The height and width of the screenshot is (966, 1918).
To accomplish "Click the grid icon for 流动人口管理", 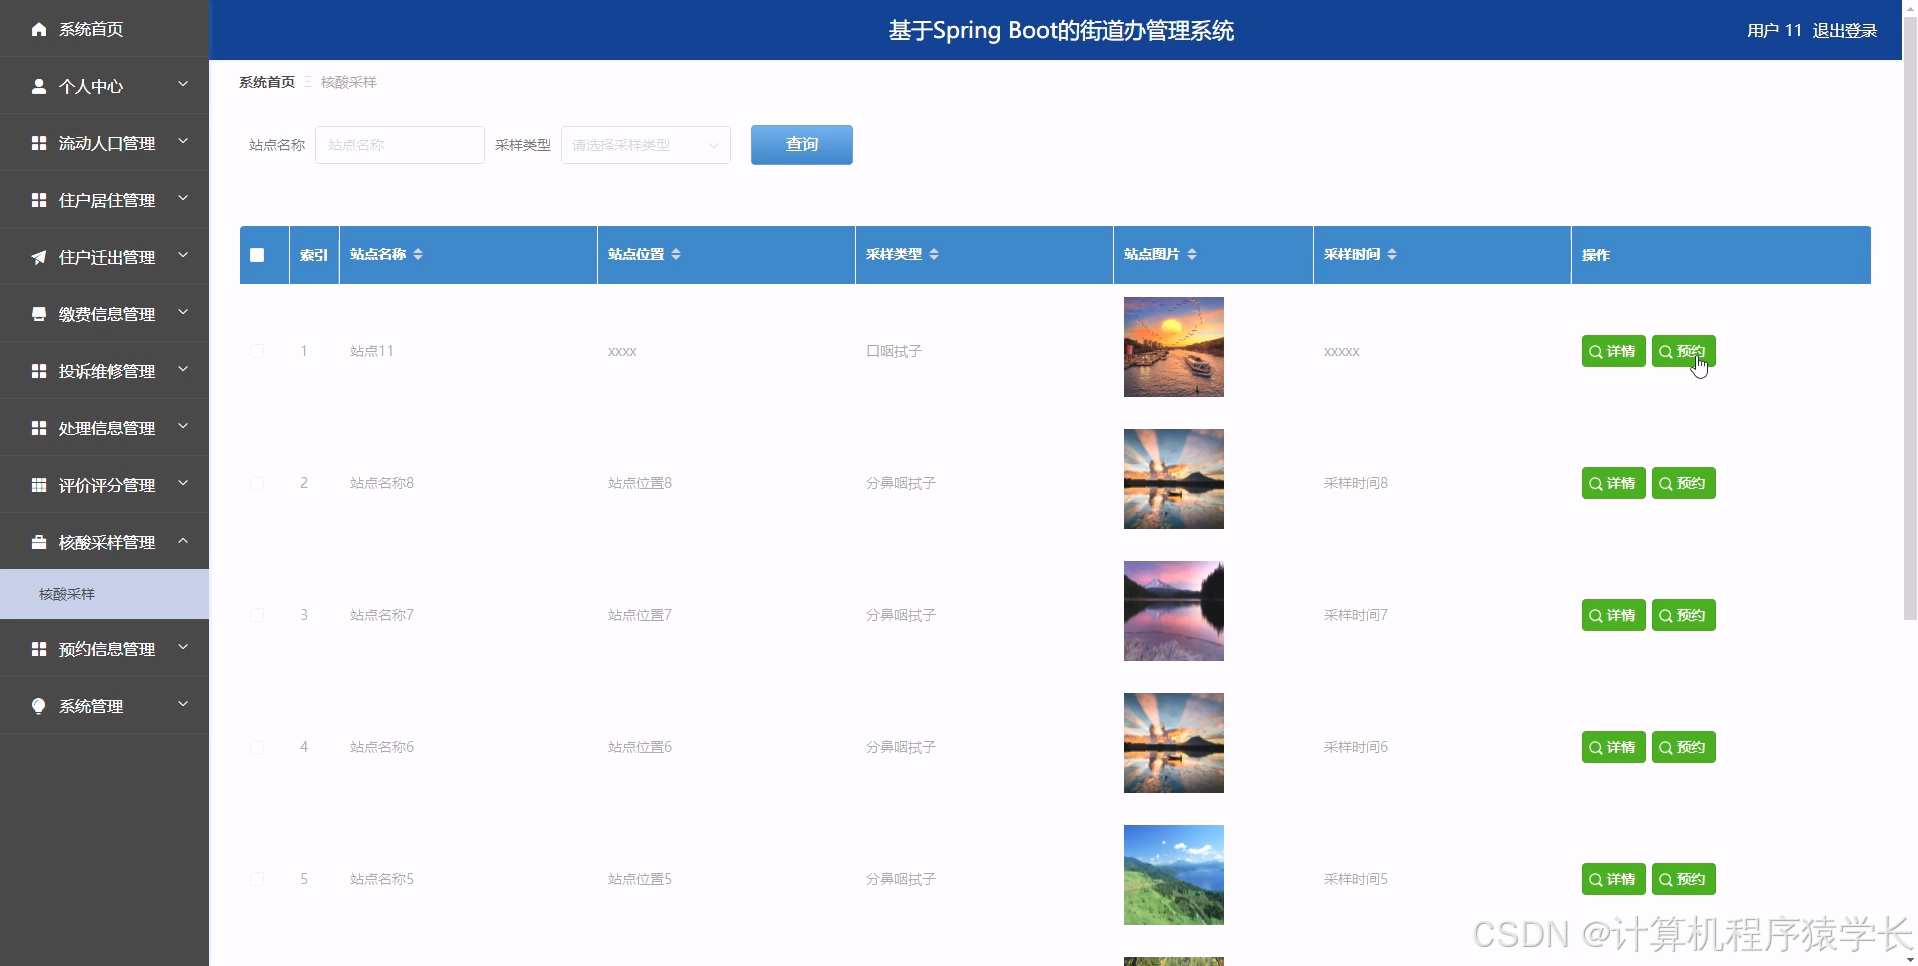I will [x=39, y=142].
